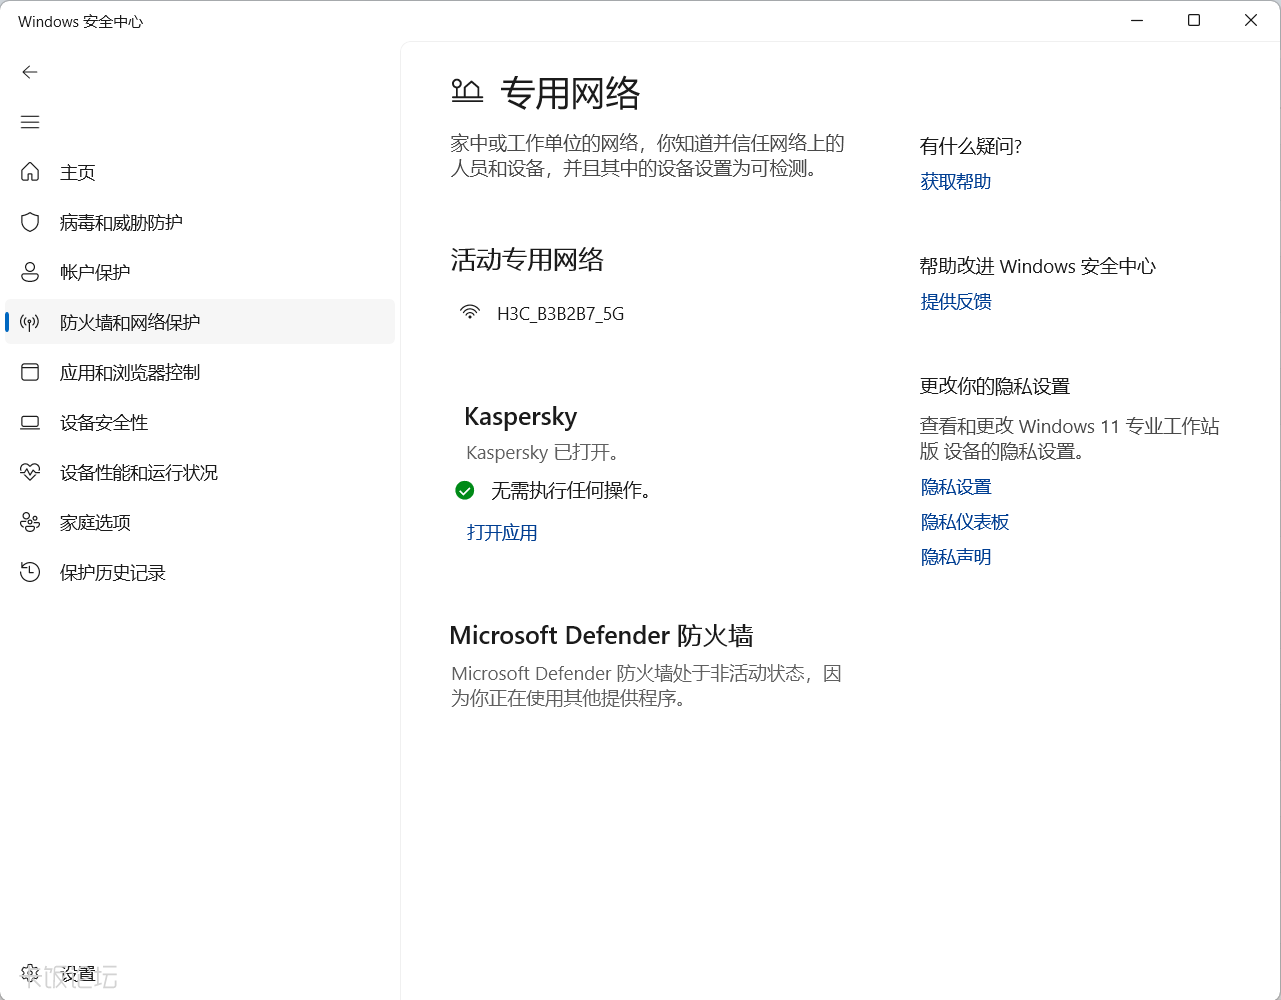Click the 获取帮助 link
This screenshot has height=1000, width=1281.
tap(956, 182)
